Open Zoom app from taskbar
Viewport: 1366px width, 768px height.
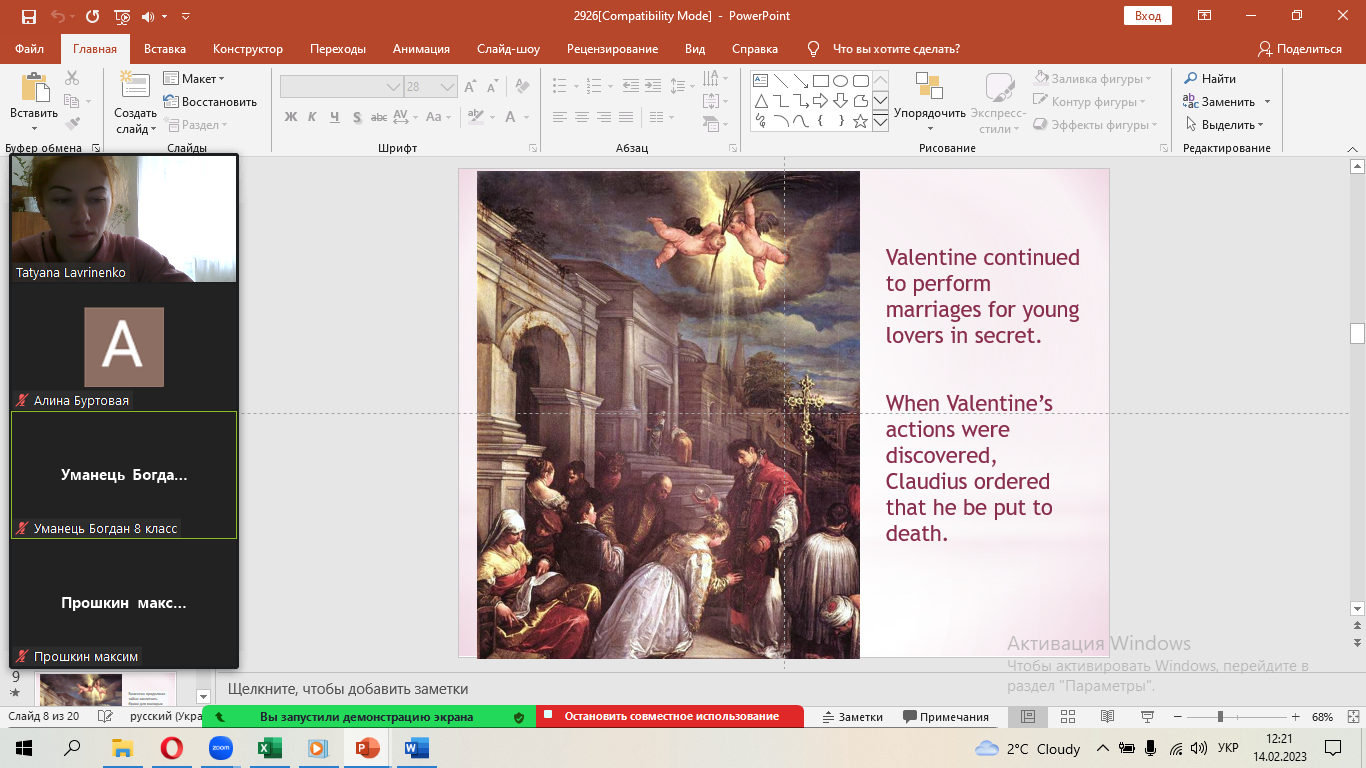220,747
